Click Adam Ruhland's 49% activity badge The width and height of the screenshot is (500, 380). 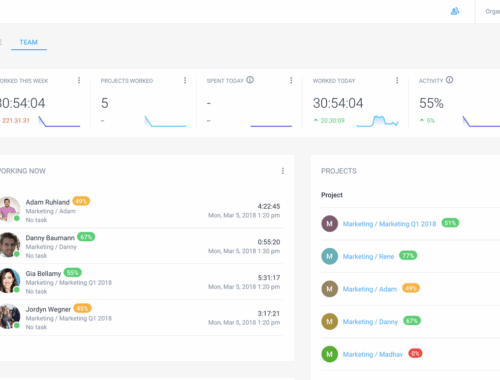click(x=81, y=201)
